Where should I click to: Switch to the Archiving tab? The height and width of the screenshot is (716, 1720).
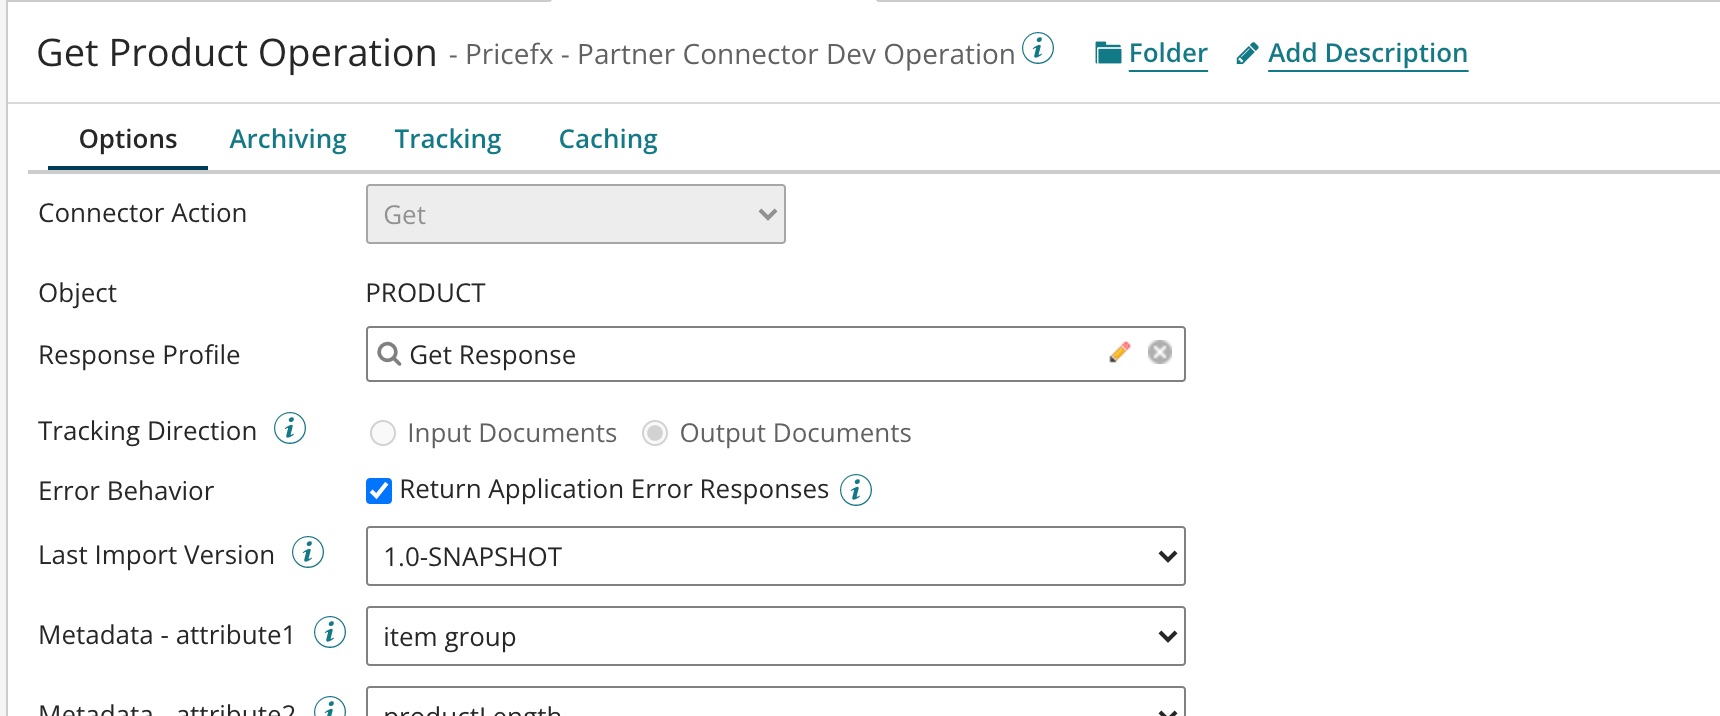pos(288,139)
